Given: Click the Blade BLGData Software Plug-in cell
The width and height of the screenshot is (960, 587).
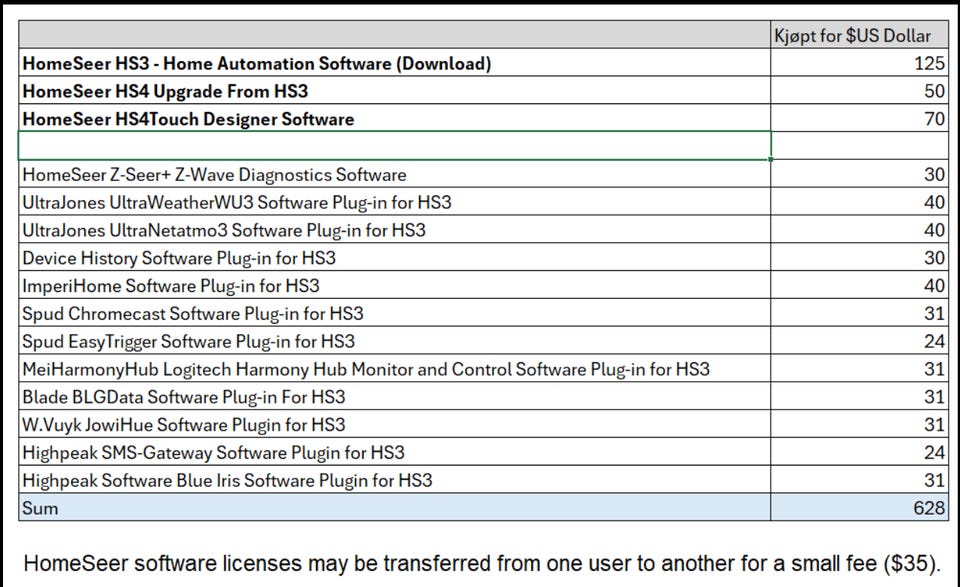Looking at the screenshot, I should 395,397.
